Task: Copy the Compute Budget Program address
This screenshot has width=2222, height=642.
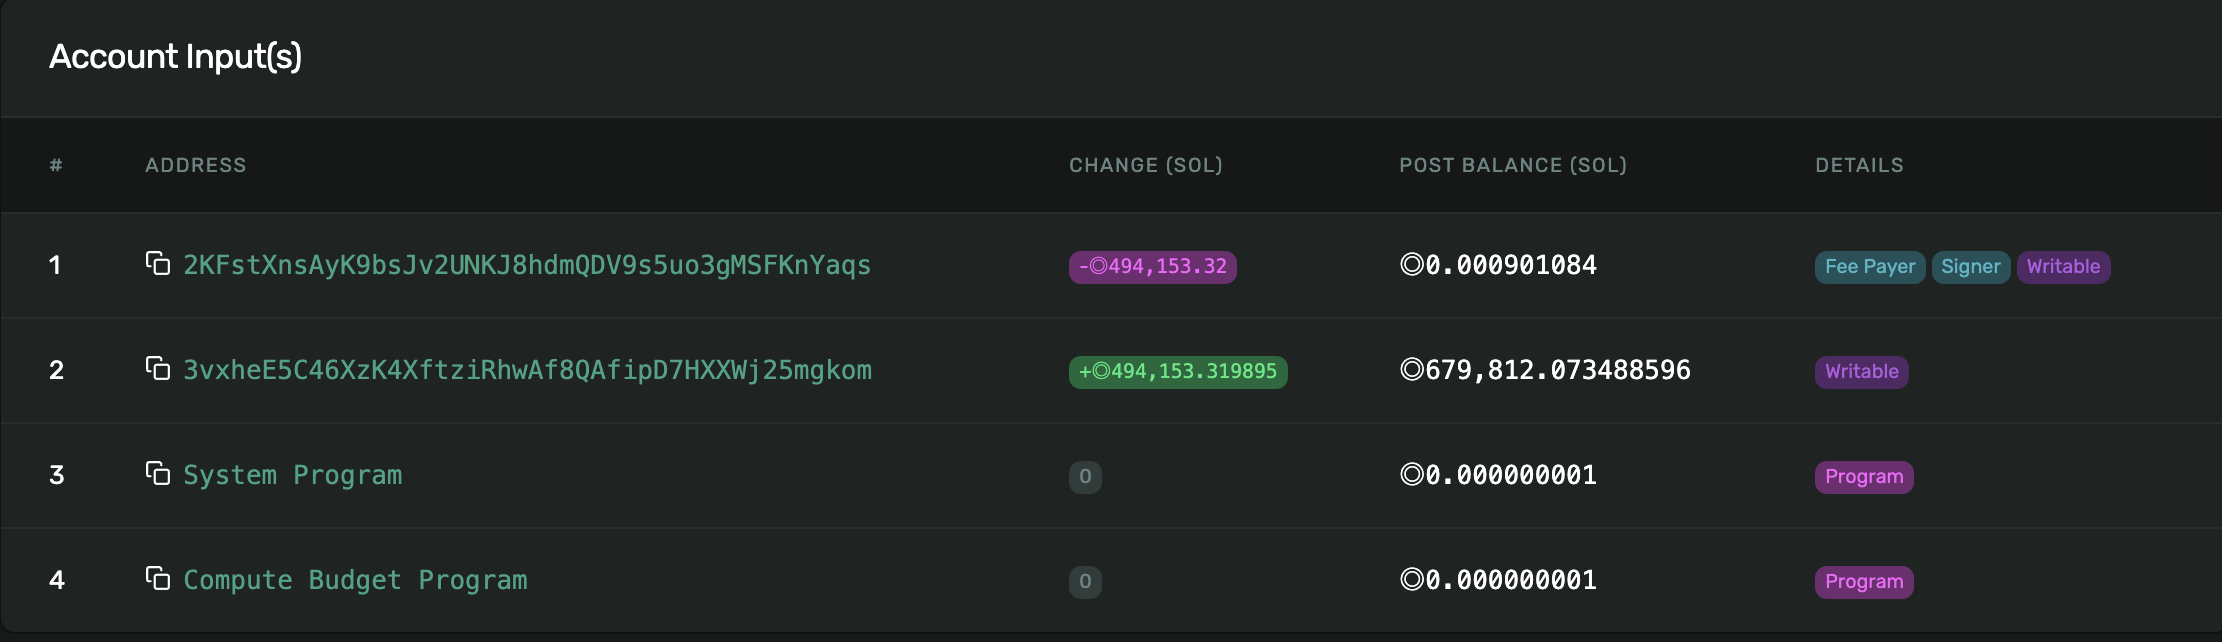Action: 158,578
